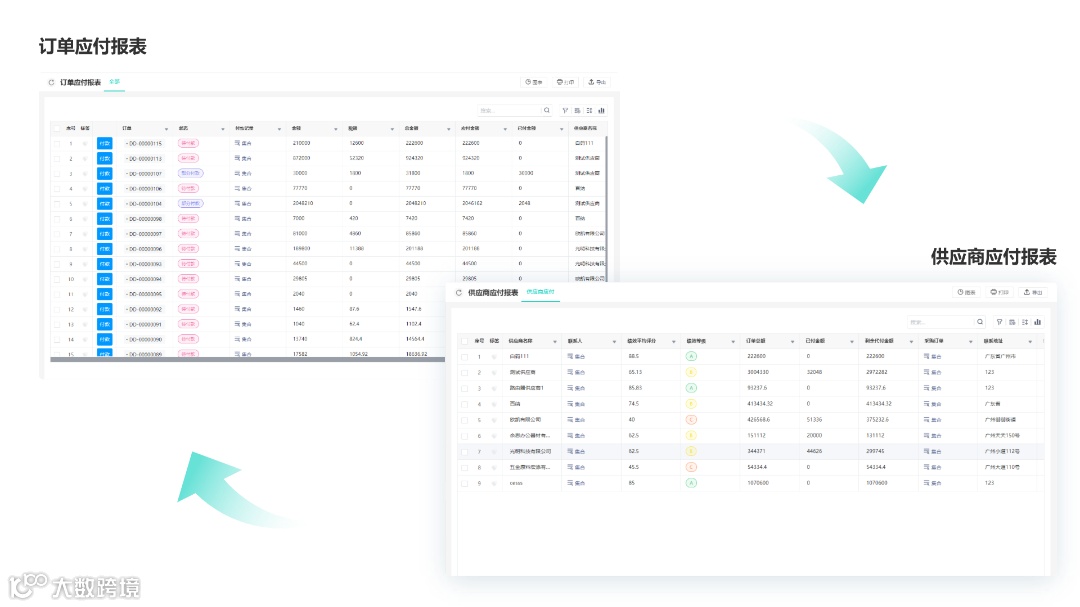Open bar chart view in order report

(x=601, y=110)
